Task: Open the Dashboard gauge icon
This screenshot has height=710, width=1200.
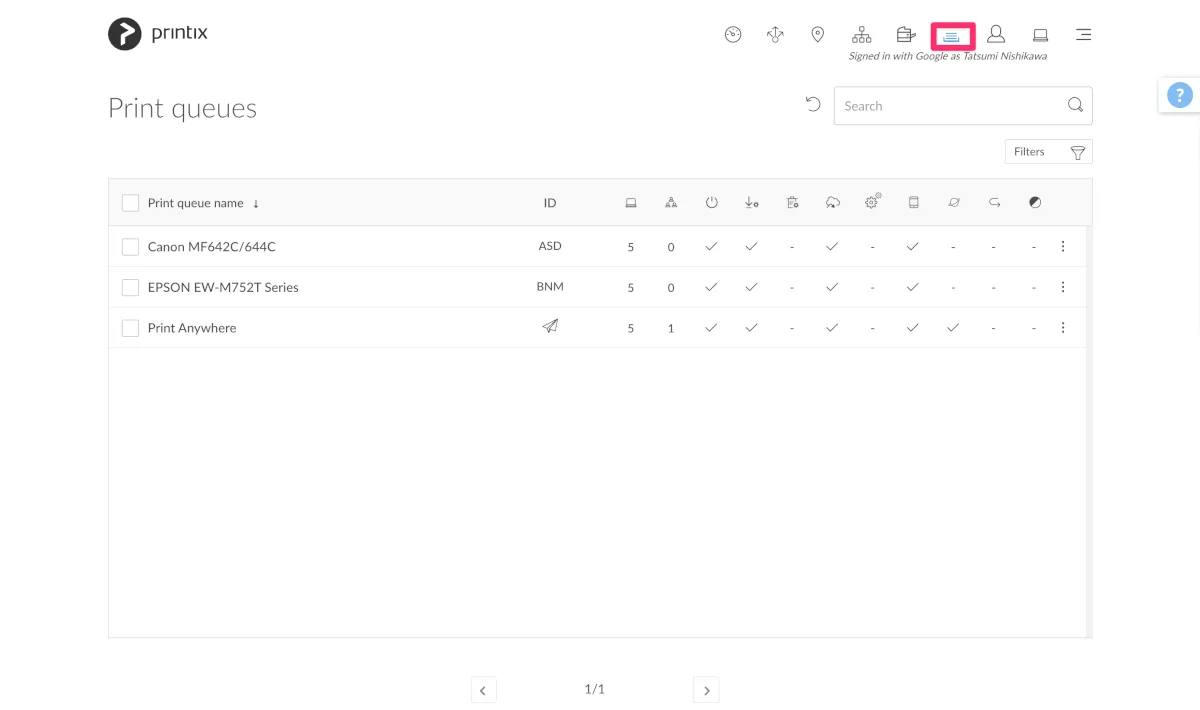Action: pos(733,35)
